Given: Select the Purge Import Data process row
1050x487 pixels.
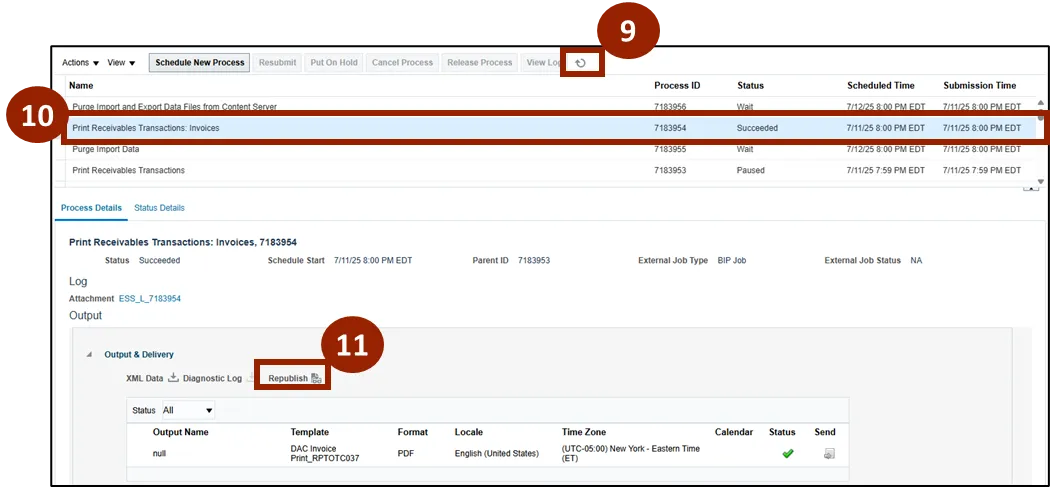Looking at the screenshot, I should click(x=106, y=149).
